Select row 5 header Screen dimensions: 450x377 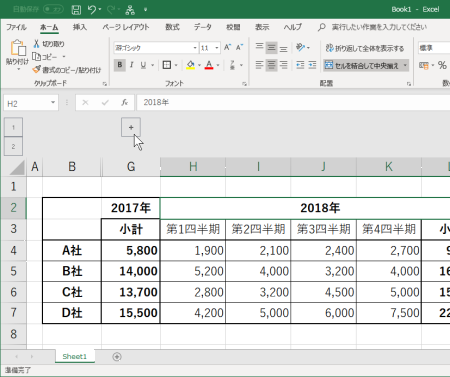(13, 271)
